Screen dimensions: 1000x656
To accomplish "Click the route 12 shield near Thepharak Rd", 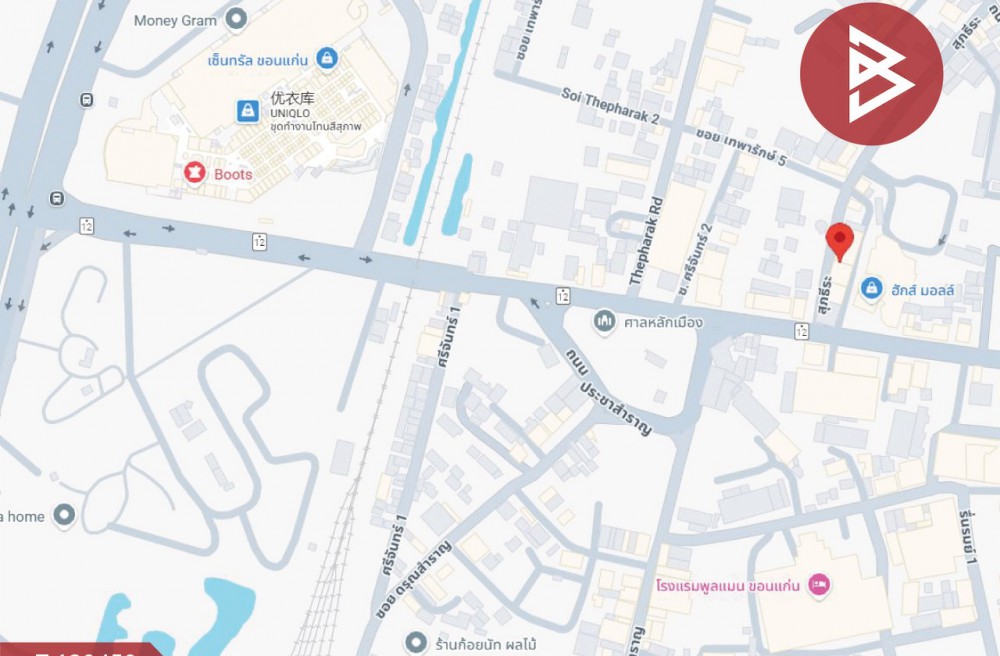I will point(562,295).
